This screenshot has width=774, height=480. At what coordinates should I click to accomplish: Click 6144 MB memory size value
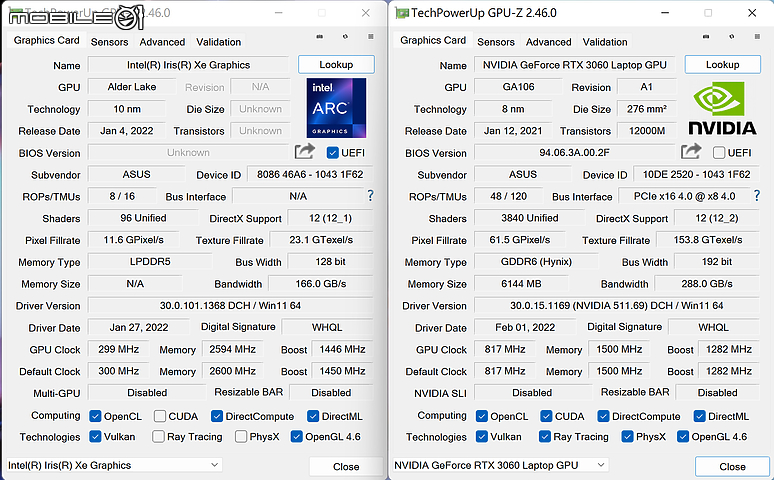(521, 284)
